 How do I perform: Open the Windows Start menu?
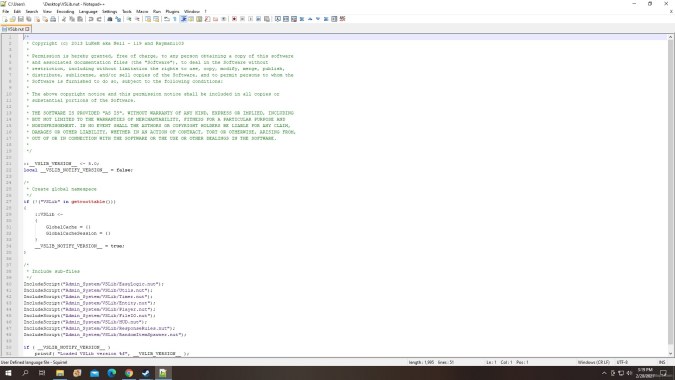tap(8, 373)
